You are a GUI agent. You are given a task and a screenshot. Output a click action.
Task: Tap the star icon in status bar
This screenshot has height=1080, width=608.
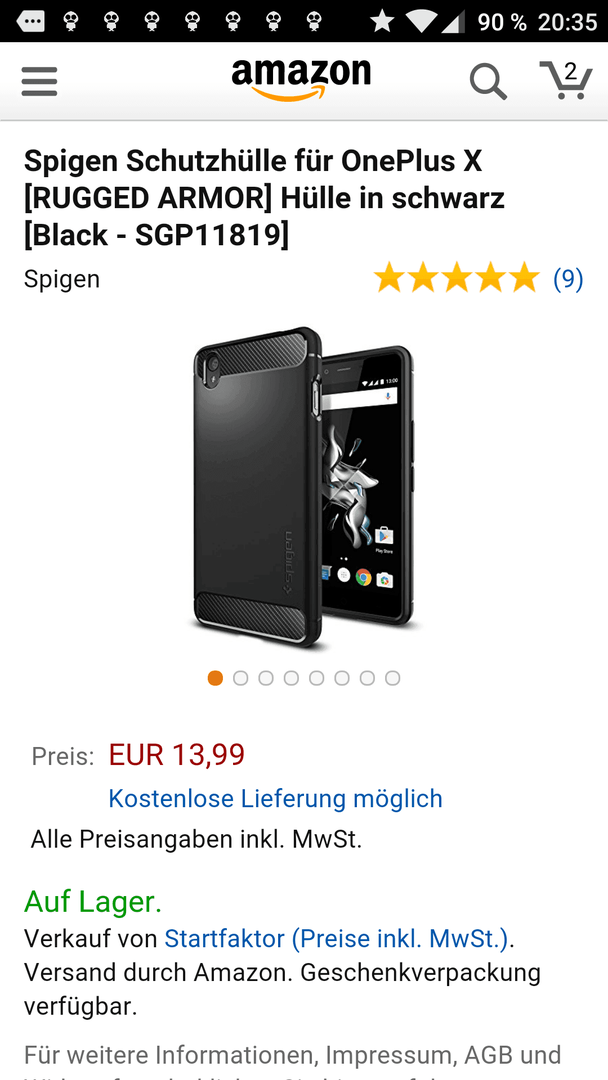382,21
